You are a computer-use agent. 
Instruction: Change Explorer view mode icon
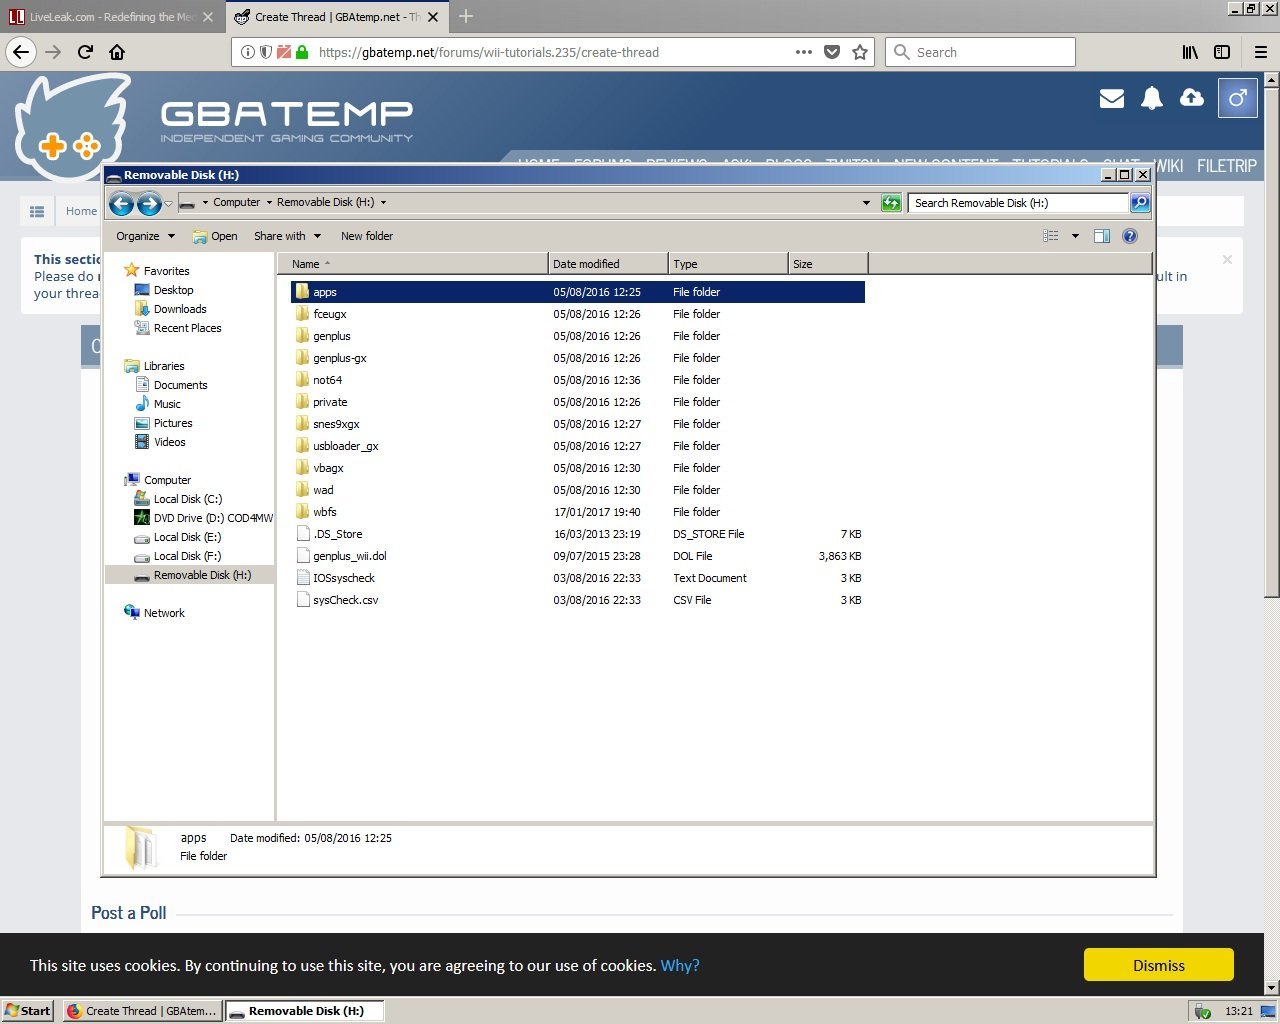click(x=1051, y=236)
